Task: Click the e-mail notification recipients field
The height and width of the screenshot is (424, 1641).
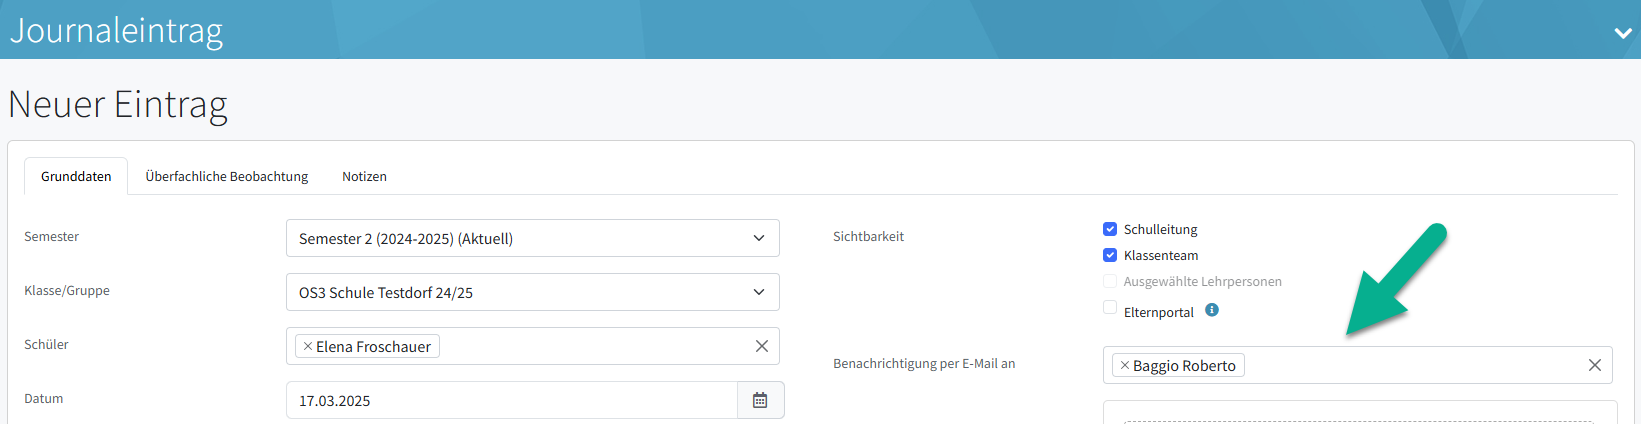Action: [x=1358, y=365]
